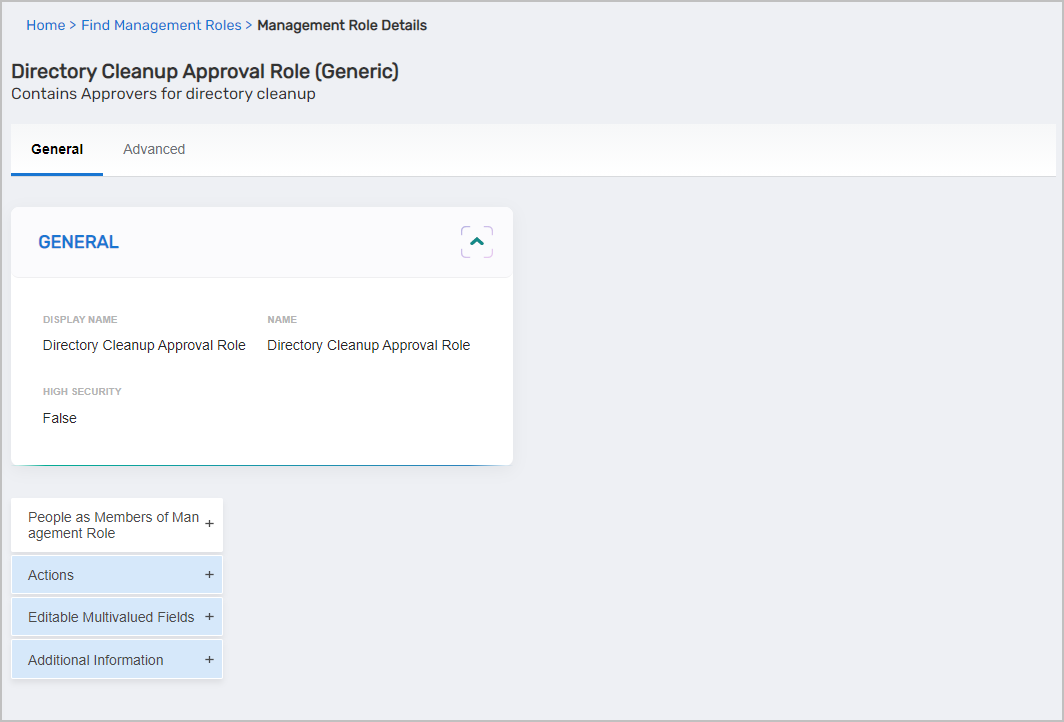
Task: Select the General tab
Action: 57,149
